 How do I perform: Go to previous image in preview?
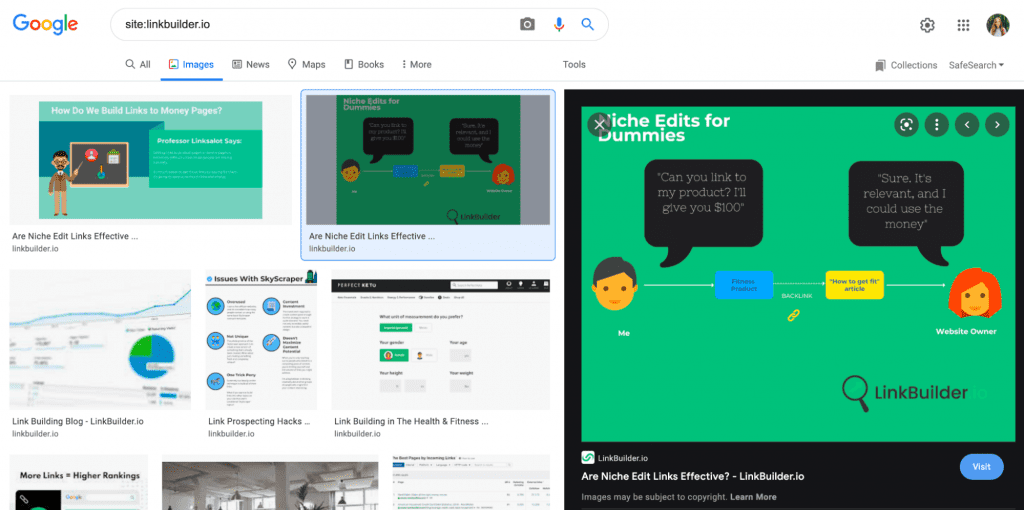(x=967, y=124)
